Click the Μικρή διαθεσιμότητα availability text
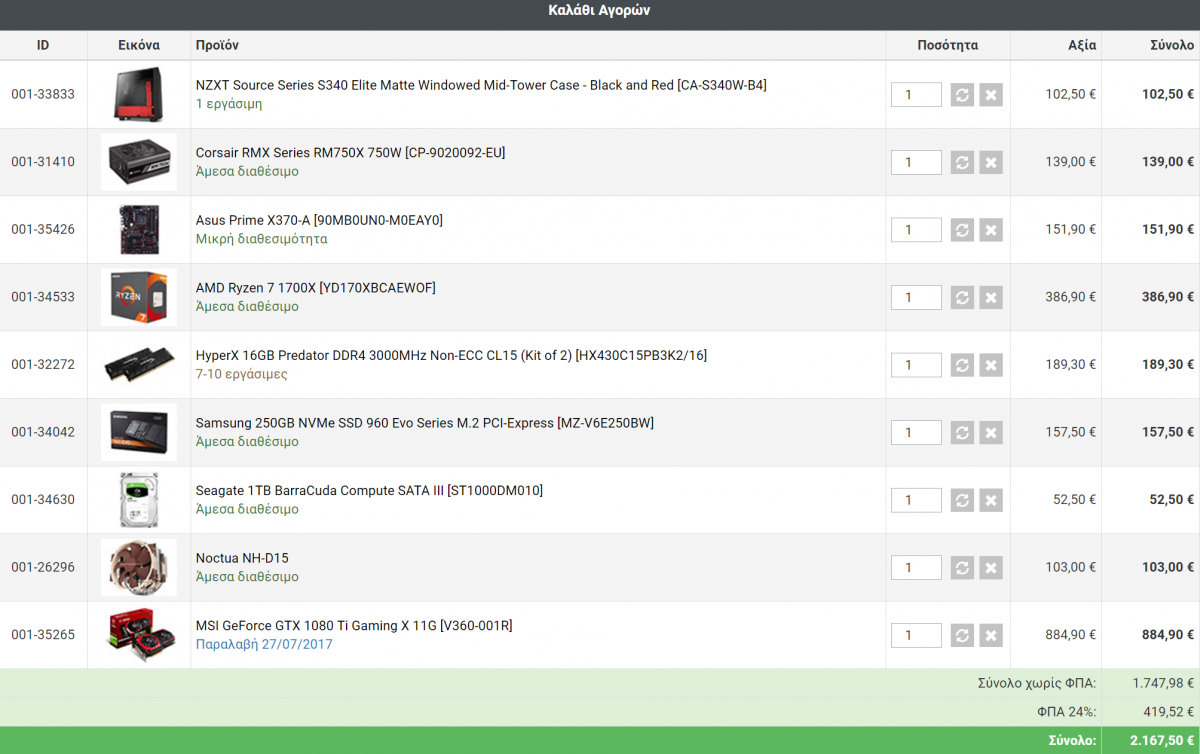 point(261,239)
